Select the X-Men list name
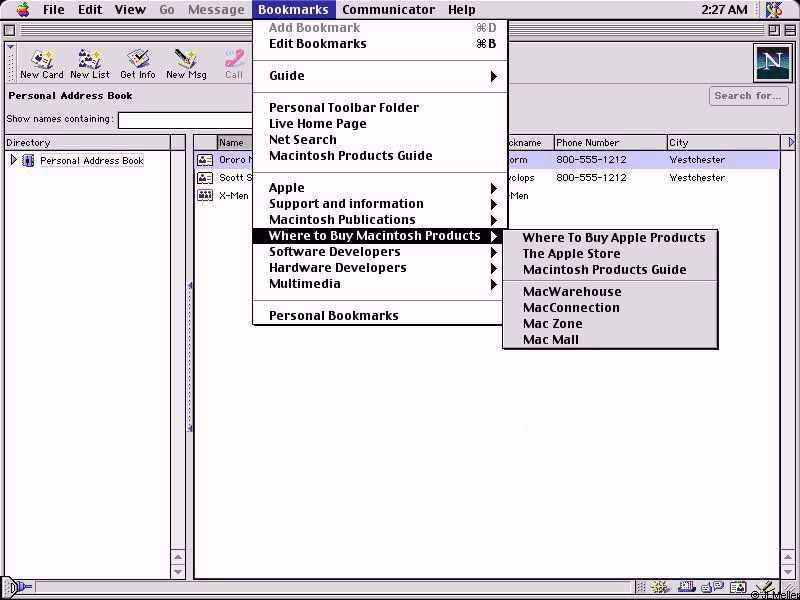Viewport: 800px width, 600px height. point(234,196)
